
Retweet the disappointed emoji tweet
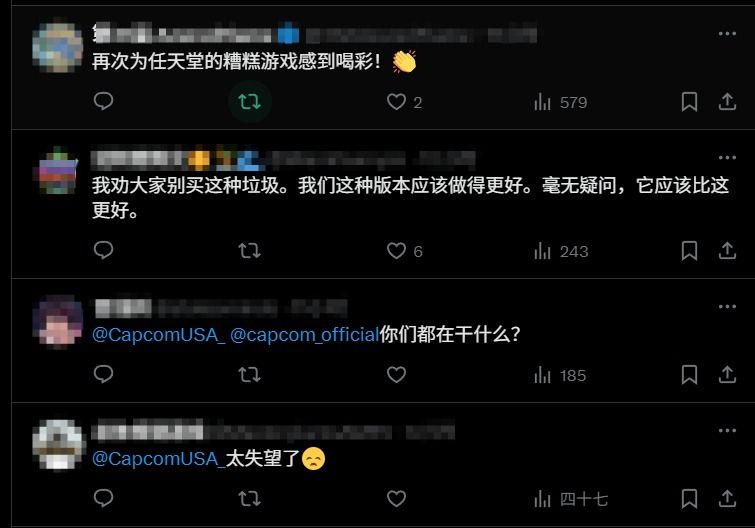(249, 499)
